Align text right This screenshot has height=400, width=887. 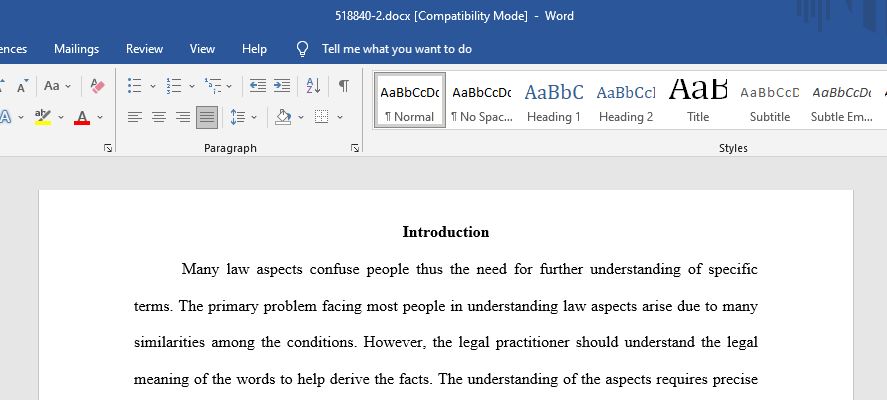point(183,117)
